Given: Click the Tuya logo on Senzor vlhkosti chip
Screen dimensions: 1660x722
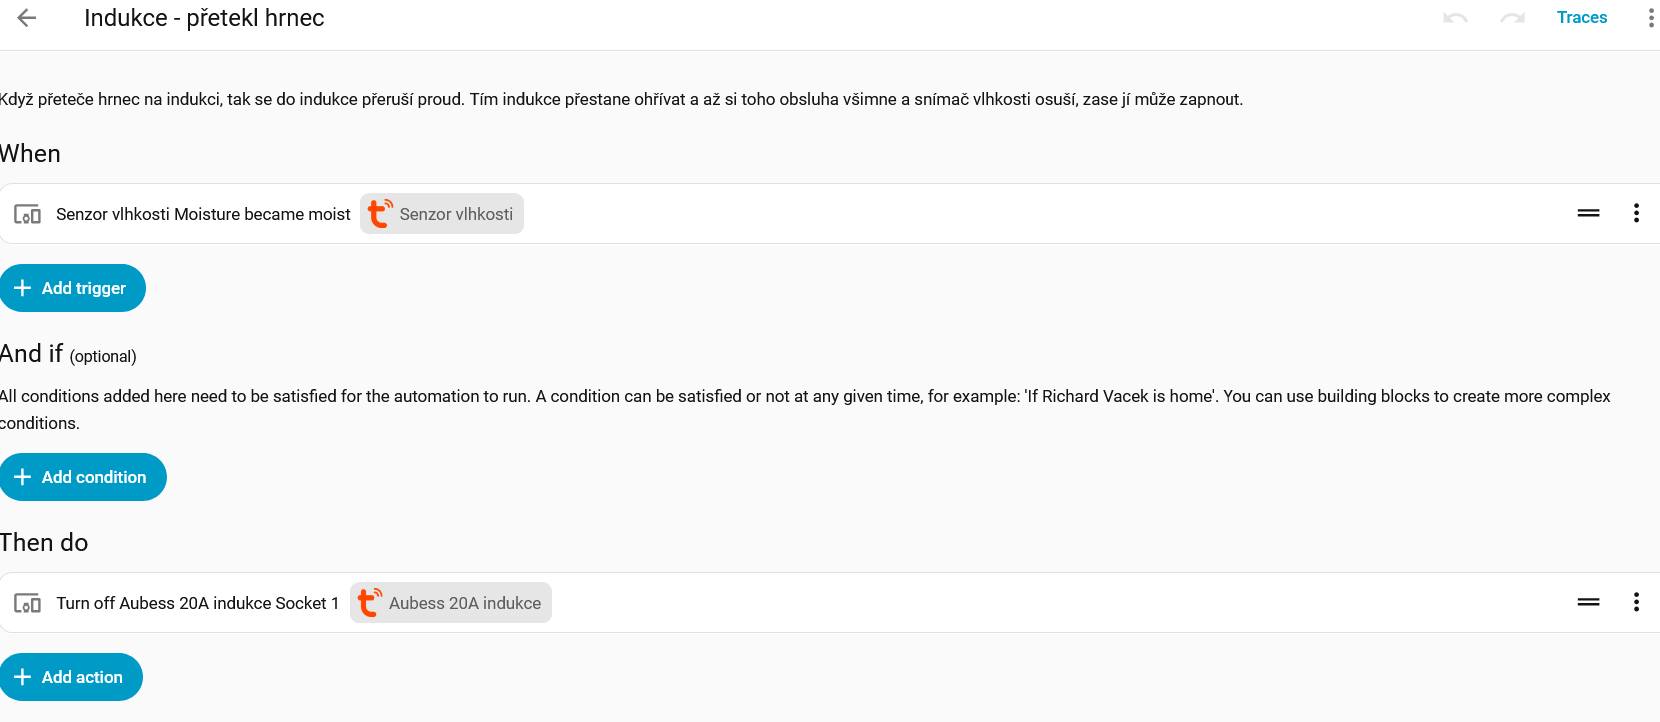Looking at the screenshot, I should coord(379,213).
